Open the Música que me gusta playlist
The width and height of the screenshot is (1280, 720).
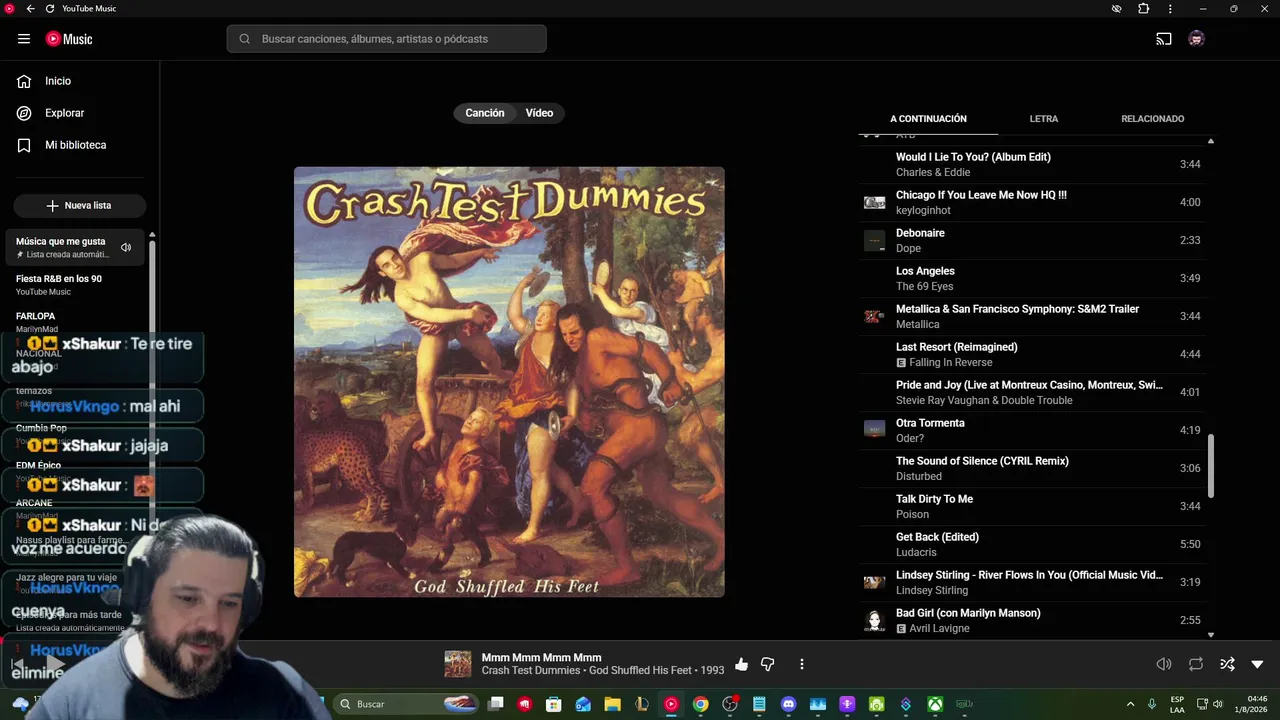pos(75,247)
